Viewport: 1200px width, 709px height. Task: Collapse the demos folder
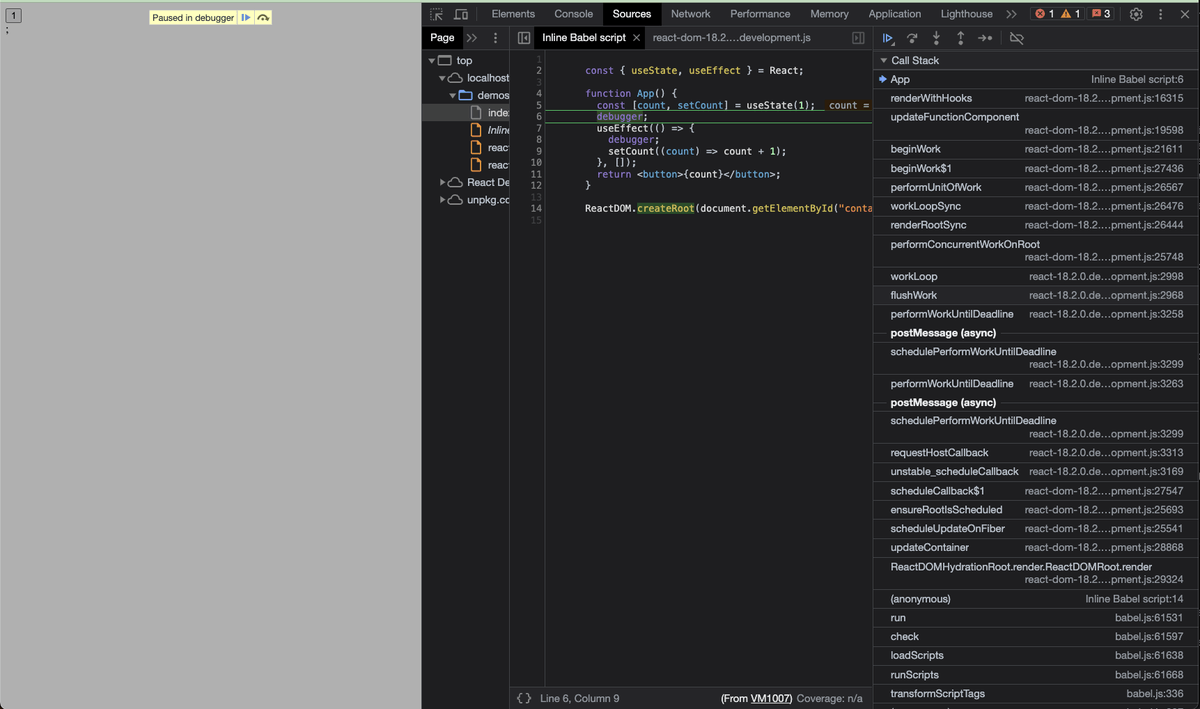[452, 95]
